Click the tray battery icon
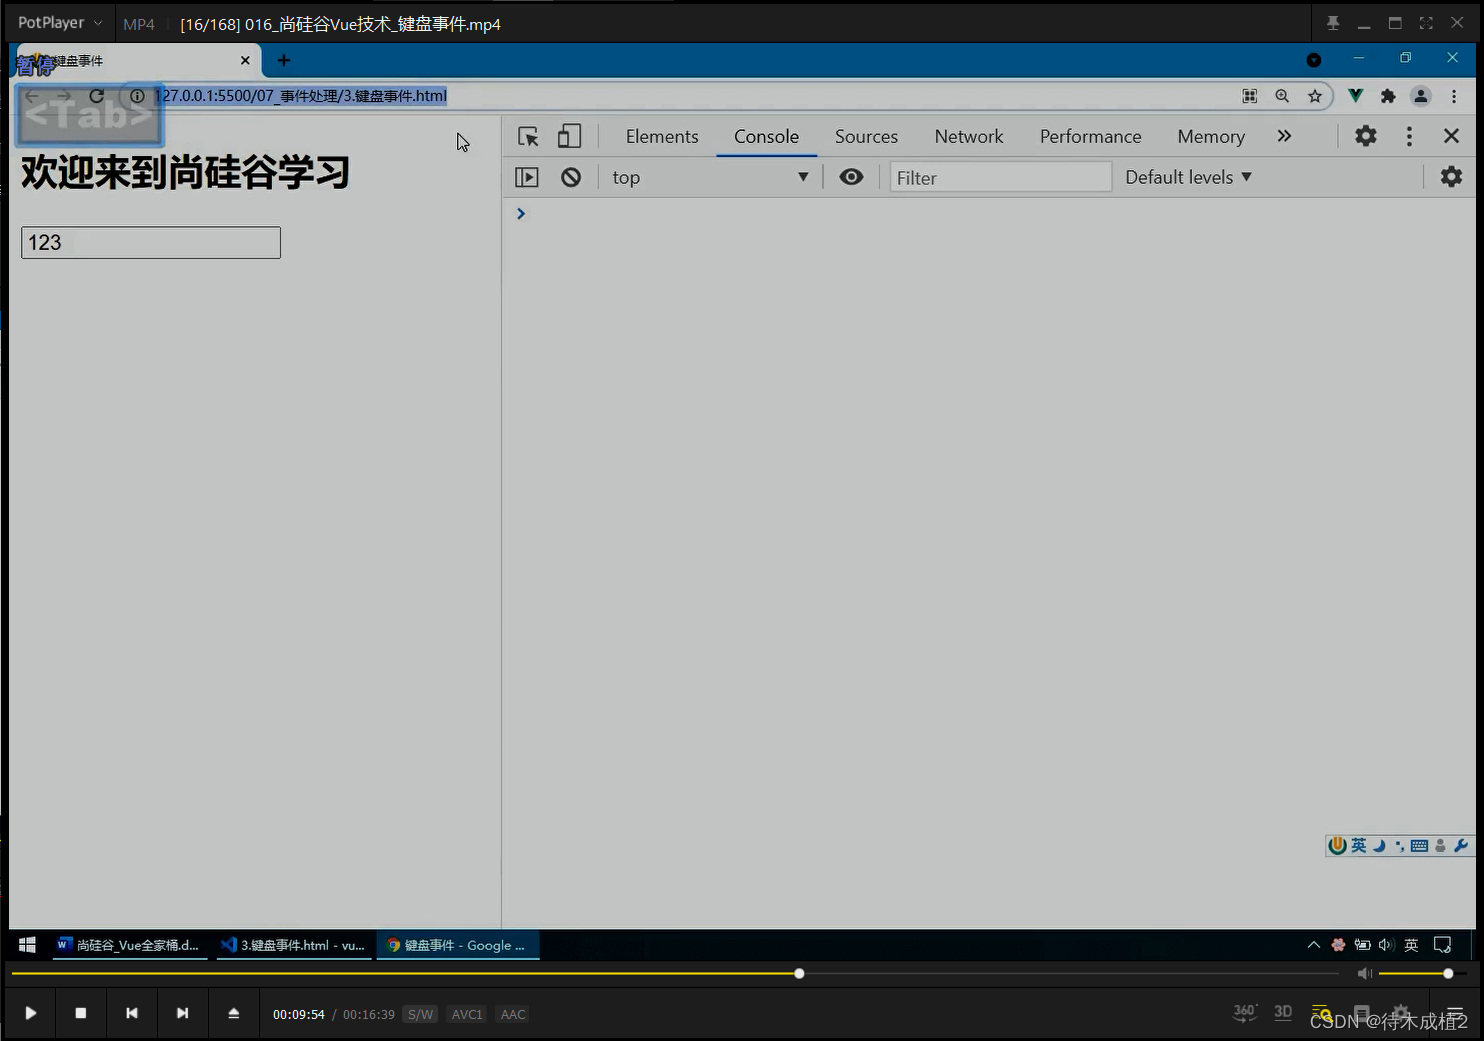The width and height of the screenshot is (1484, 1041). (1362, 945)
